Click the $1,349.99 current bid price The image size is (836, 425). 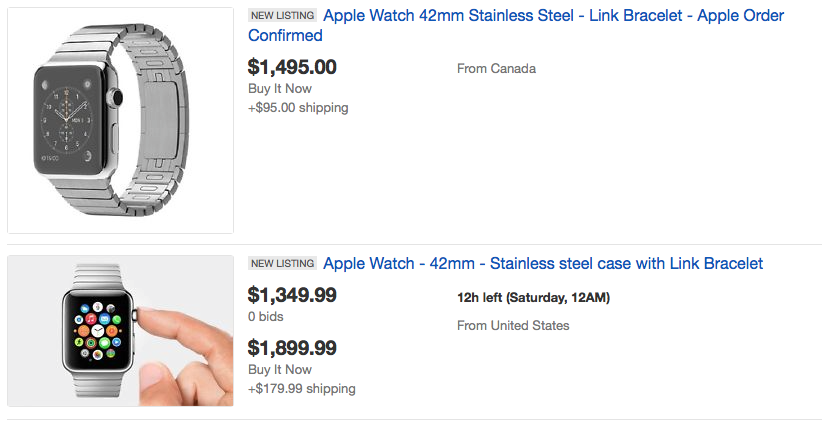tap(292, 295)
